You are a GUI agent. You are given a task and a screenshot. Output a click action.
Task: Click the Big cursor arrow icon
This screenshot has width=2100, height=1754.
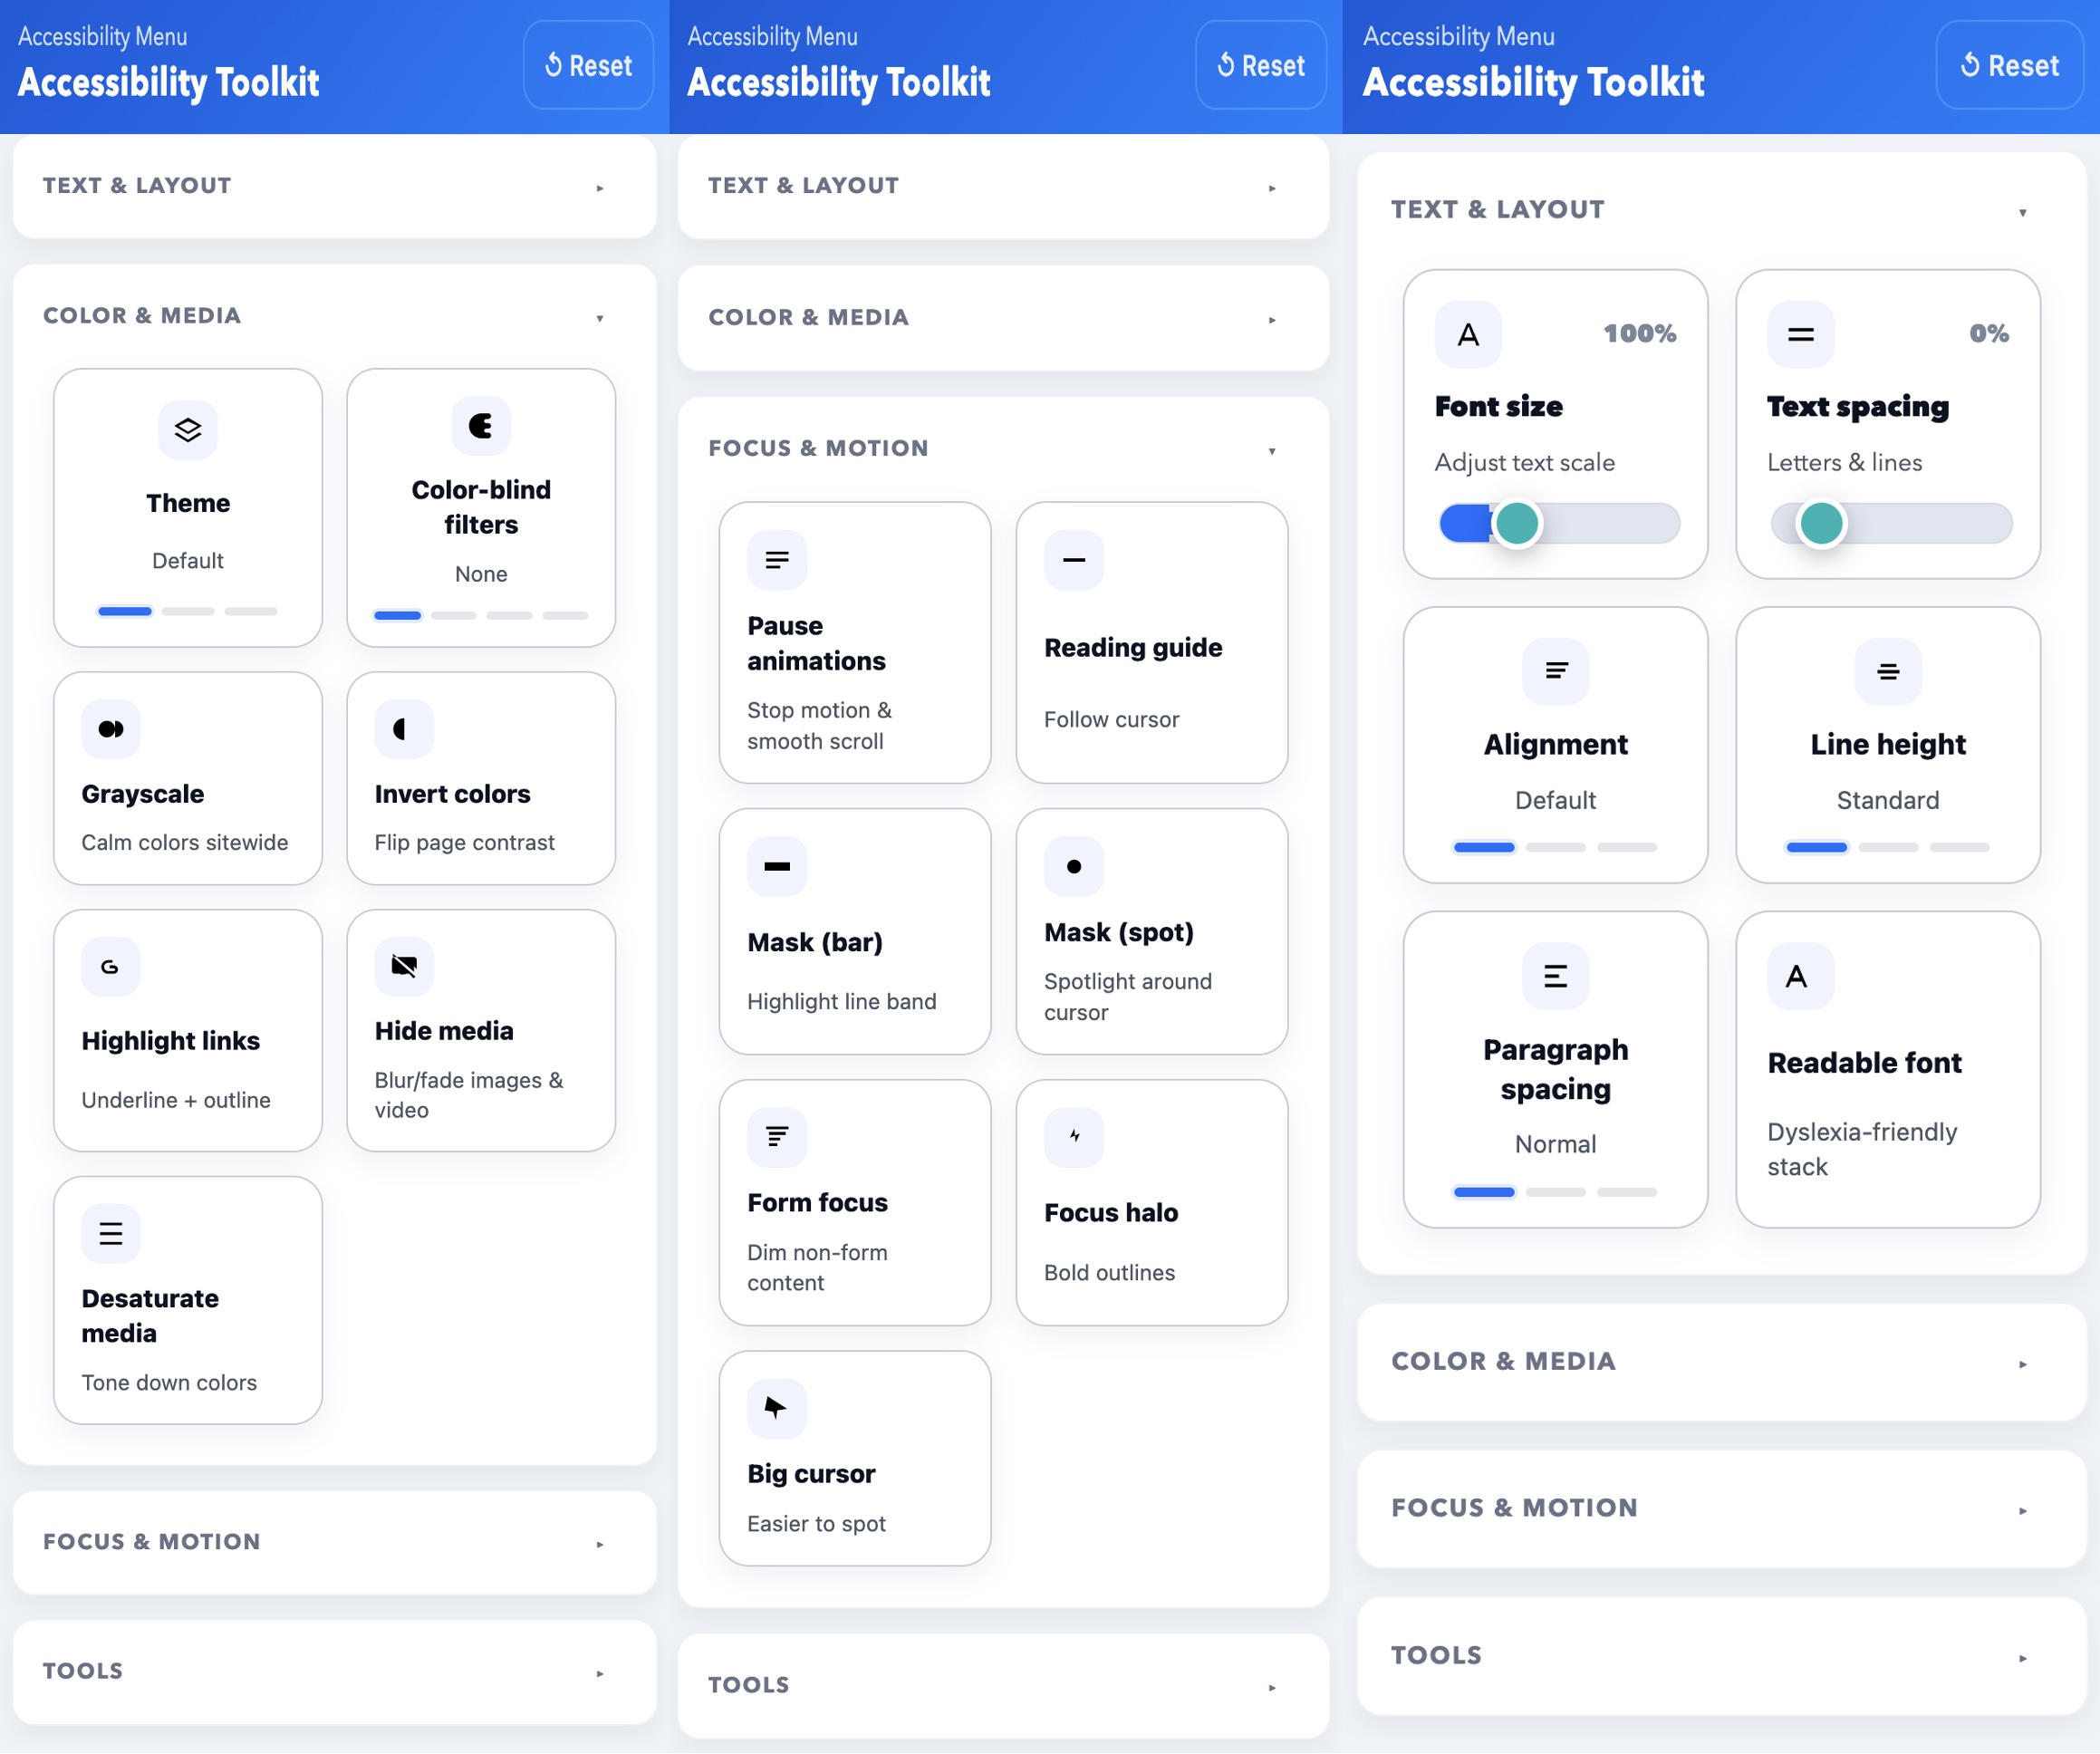(x=776, y=1408)
